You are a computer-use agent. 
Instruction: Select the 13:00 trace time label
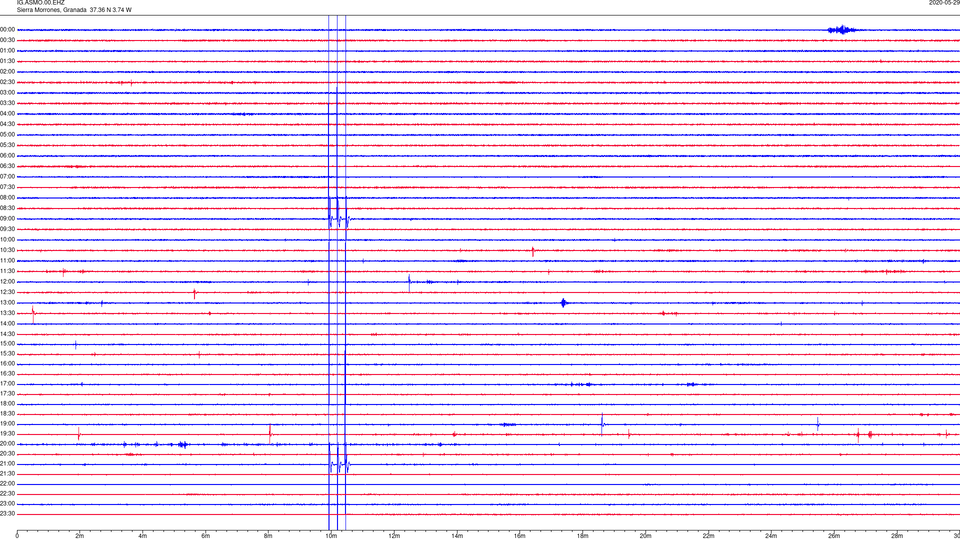tap(8, 302)
